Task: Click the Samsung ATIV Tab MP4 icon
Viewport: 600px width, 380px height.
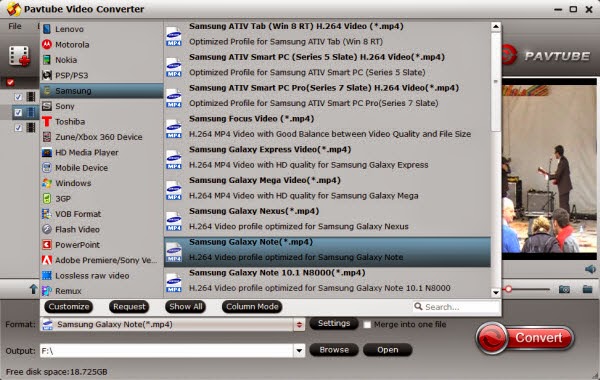Action: point(174,36)
